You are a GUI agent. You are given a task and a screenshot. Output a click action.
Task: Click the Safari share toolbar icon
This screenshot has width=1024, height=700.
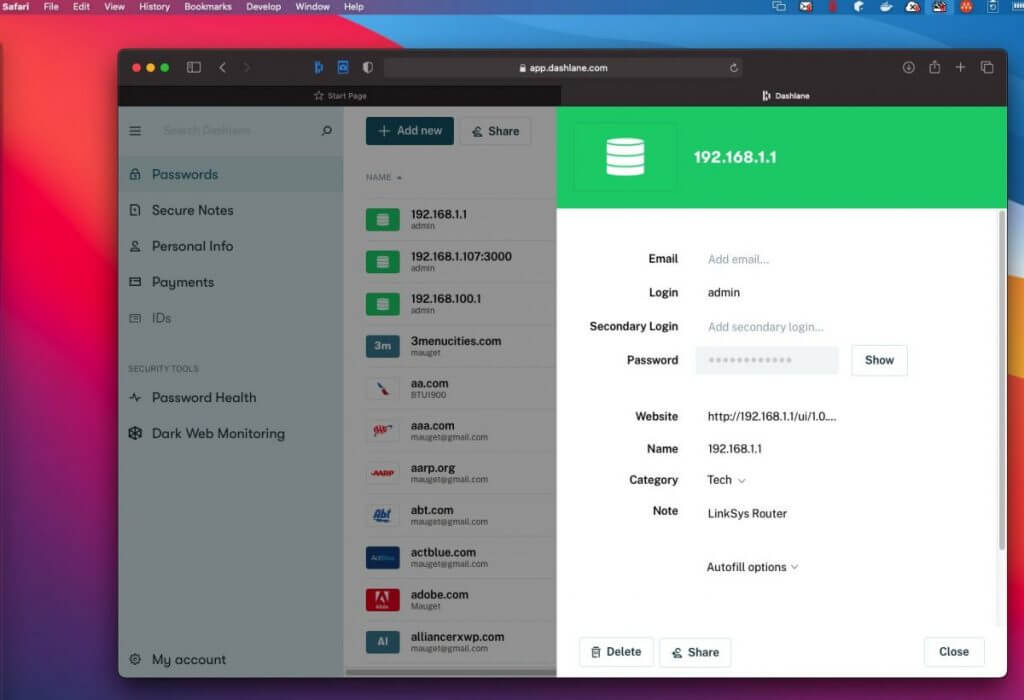tap(934, 68)
